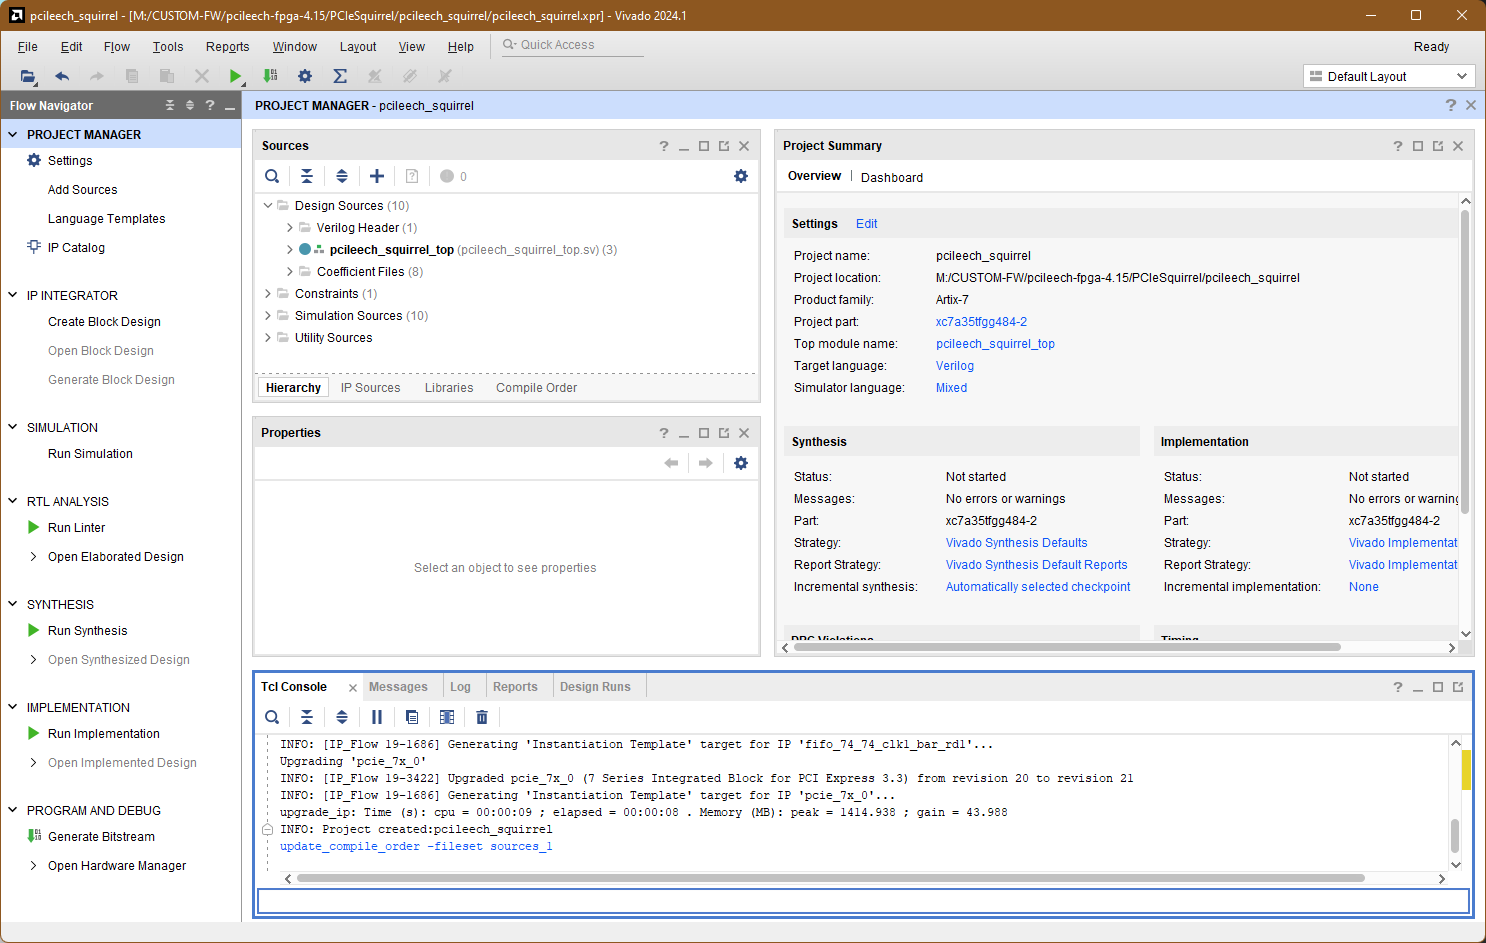The image size is (1486, 943).
Task: Open the toolbar Settings gear icon
Action: tap(305, 76)
